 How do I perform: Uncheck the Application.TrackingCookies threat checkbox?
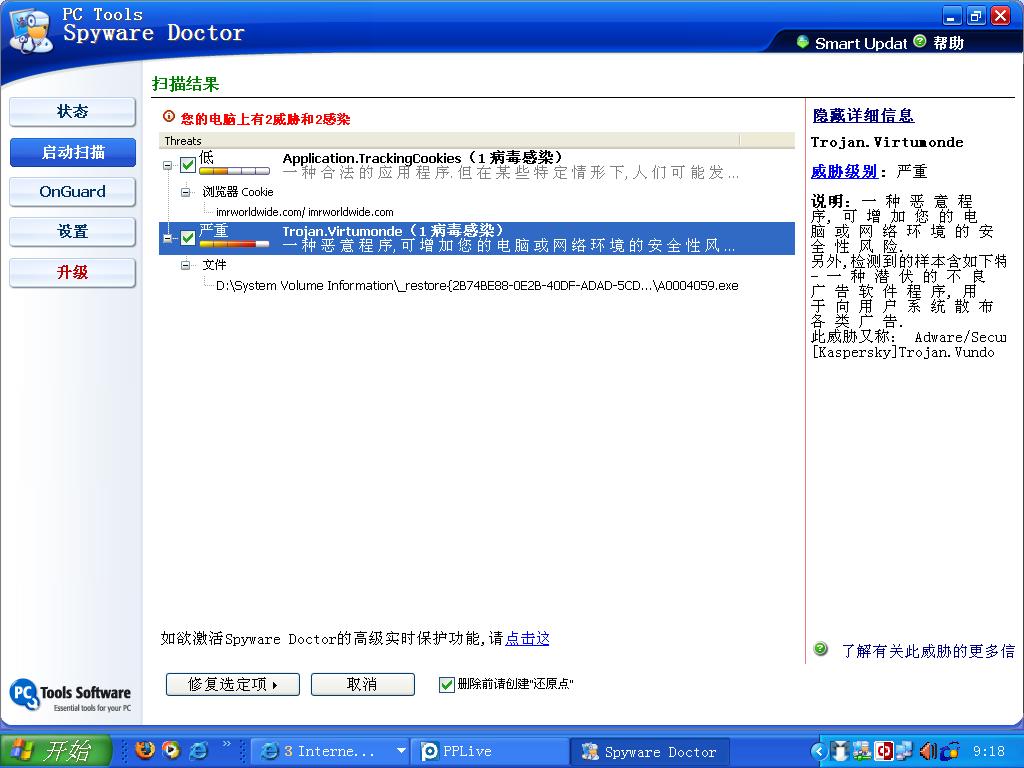[x=188, y=165]
